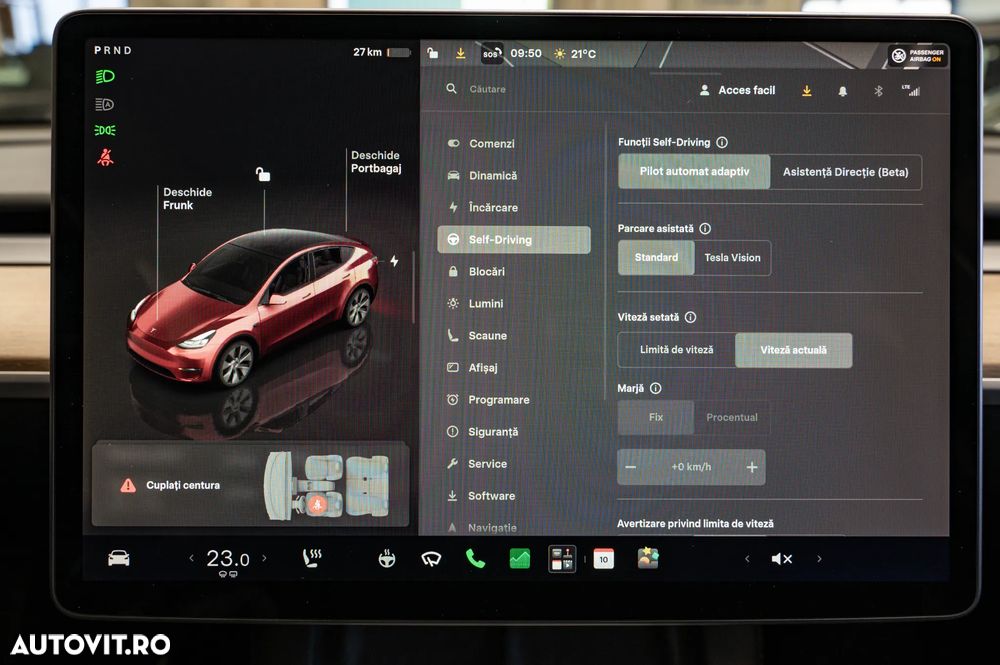Open the arcade joystick app icon
The height and width of the screenshot is (665, 1000).
pos(562,559)
